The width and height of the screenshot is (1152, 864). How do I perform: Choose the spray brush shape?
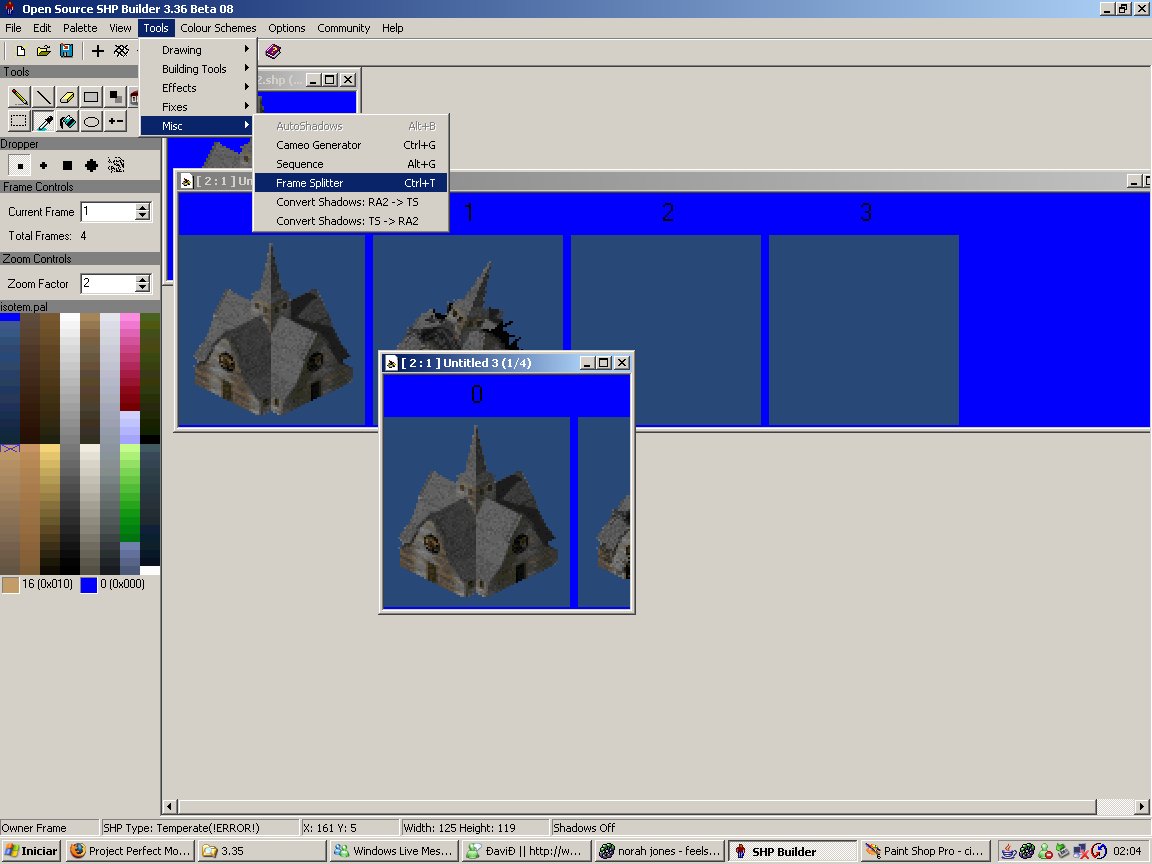[x=116, y=165]
